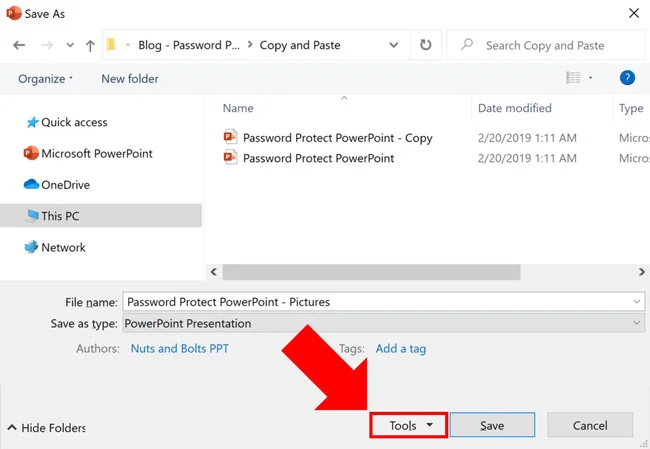Screen dimensions: 650x449
Task: Click the Search Copy and Paste field
Action: click(546, 45)
